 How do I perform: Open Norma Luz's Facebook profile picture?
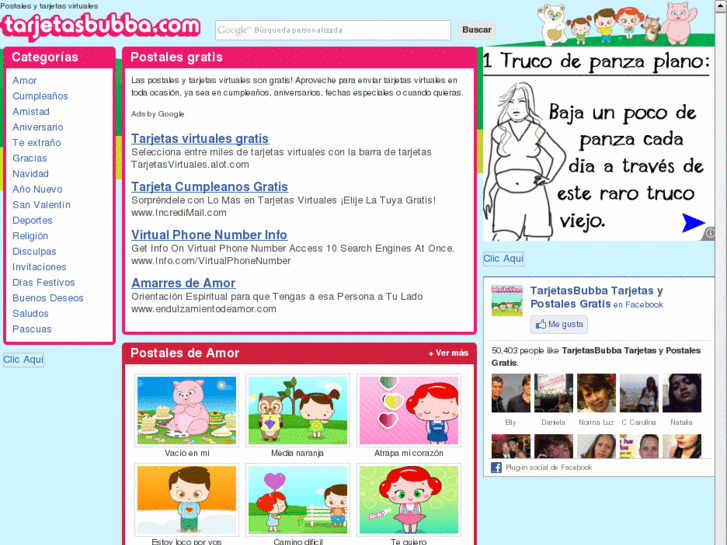tap(596, 393)
